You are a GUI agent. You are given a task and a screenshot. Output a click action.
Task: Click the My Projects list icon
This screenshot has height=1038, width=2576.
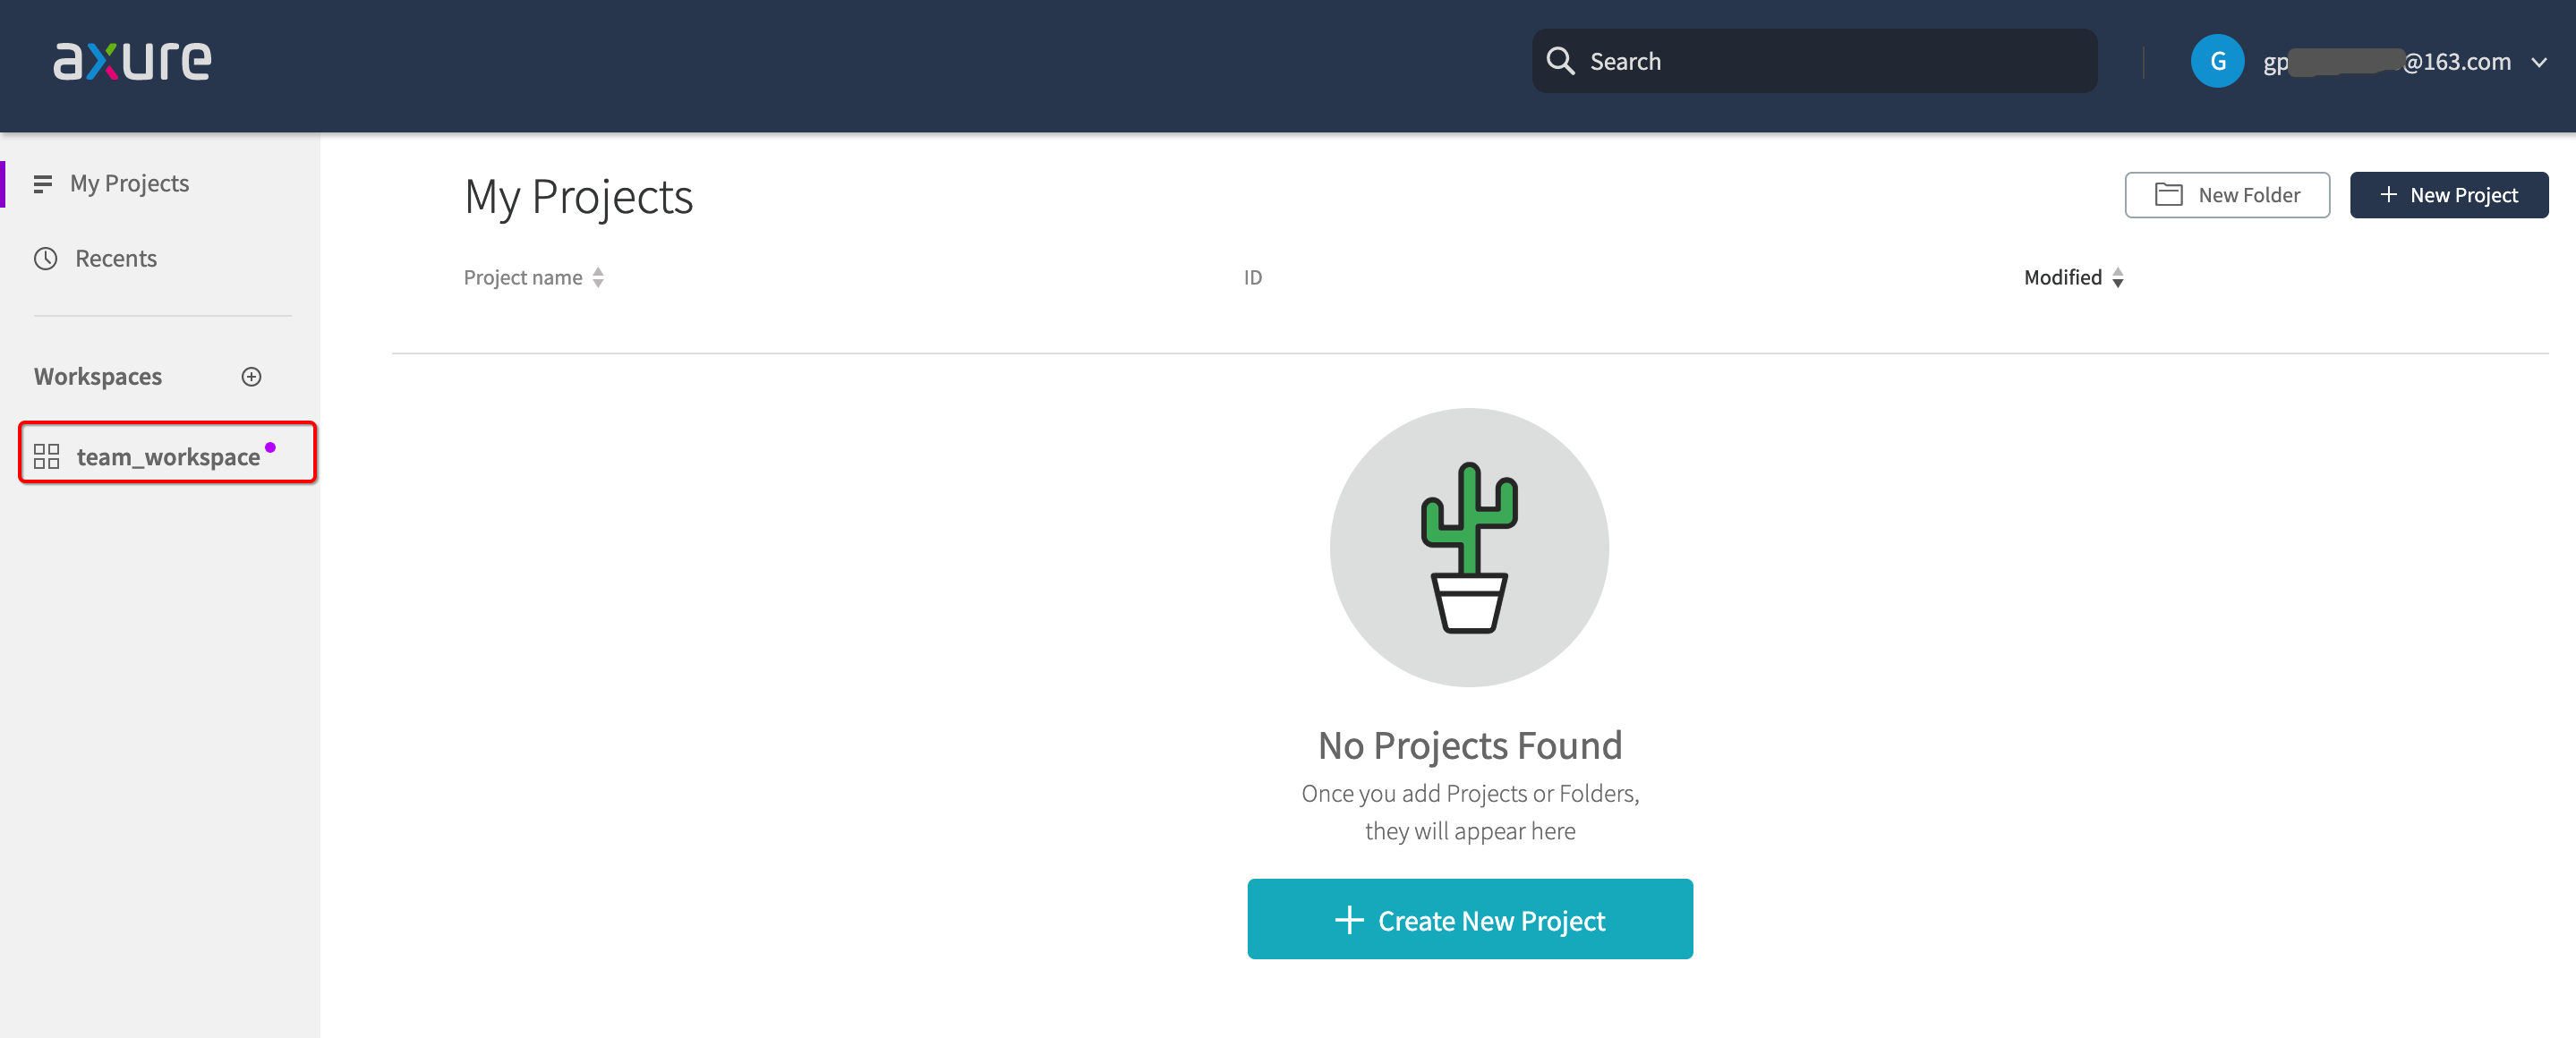(x=42, y=184)
